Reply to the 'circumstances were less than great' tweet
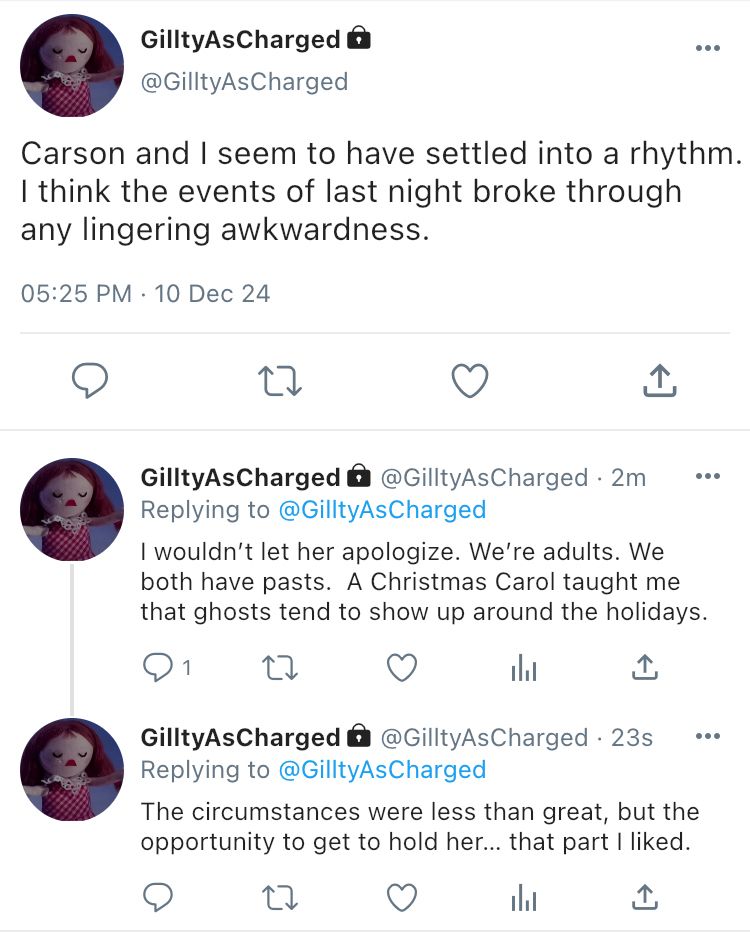 pos(158,897)
